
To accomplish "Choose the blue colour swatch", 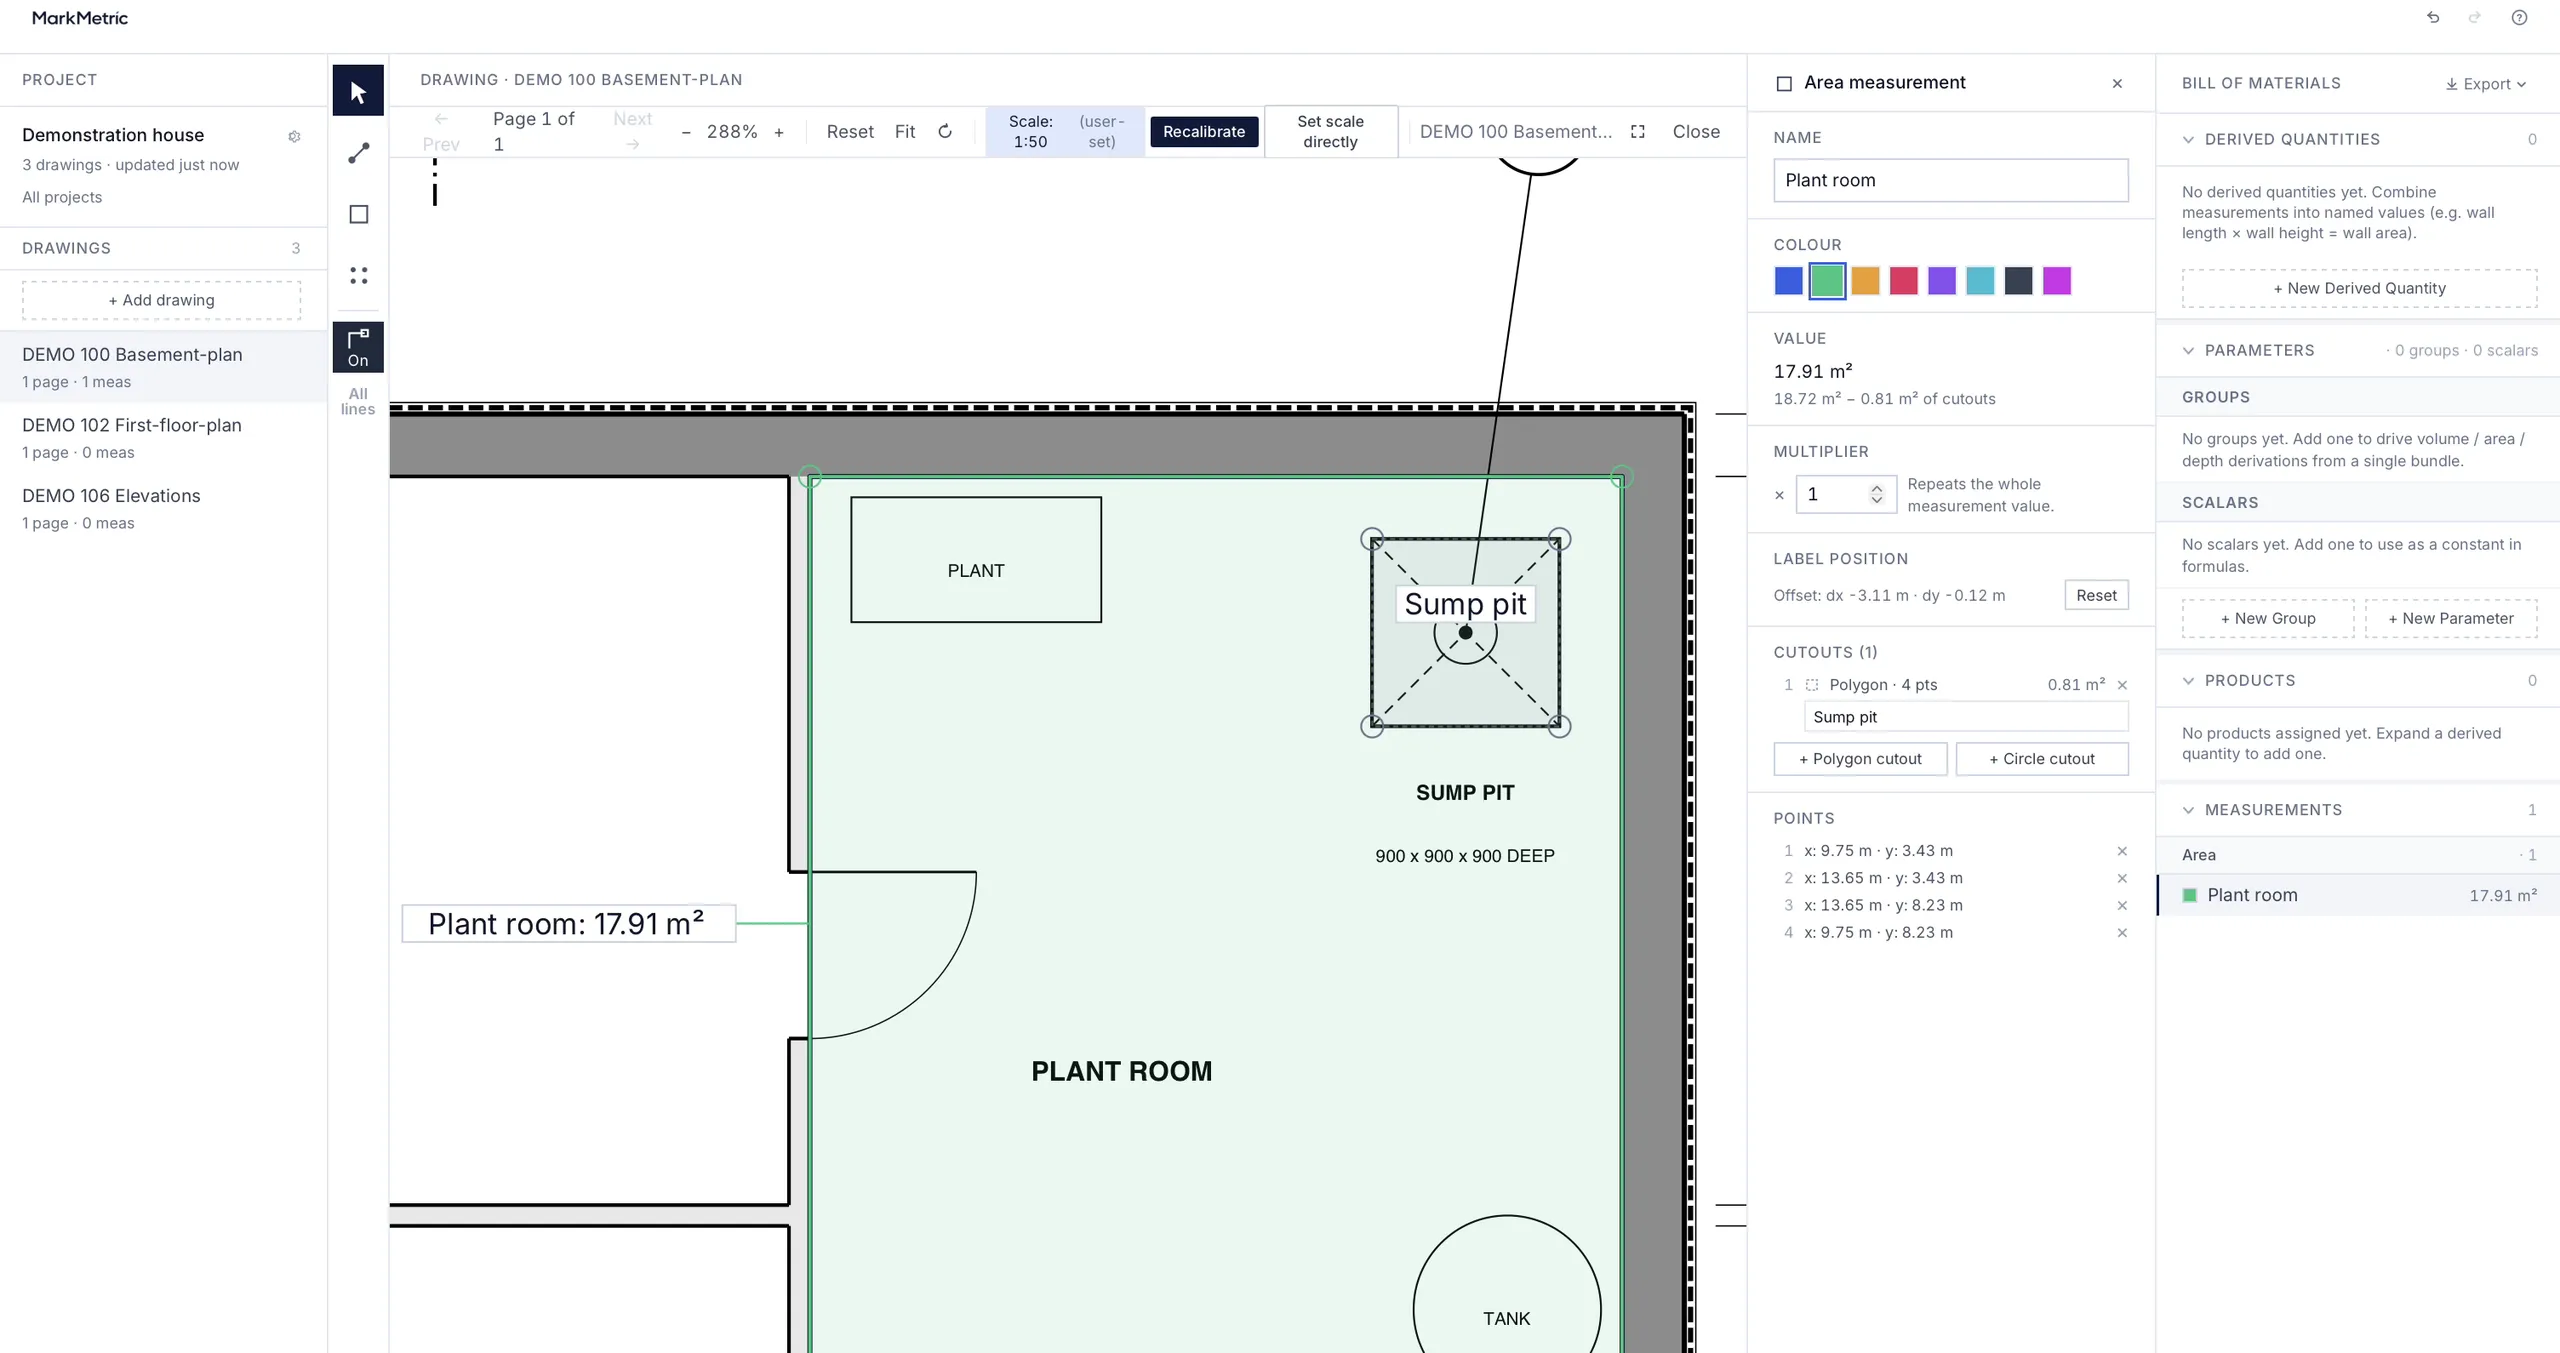I will pos(1789,281).
